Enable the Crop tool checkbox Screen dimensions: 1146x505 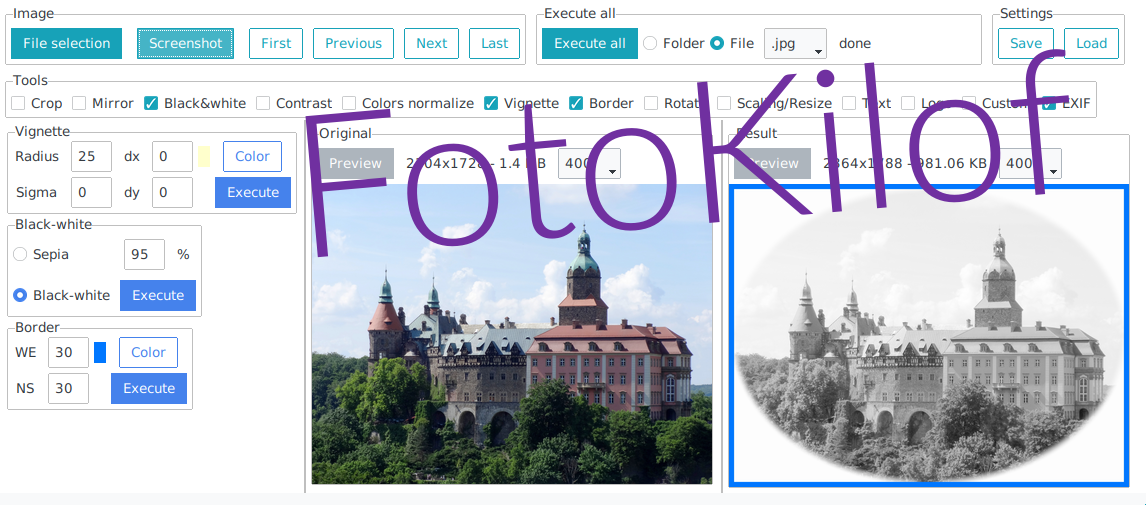point(18,103)
